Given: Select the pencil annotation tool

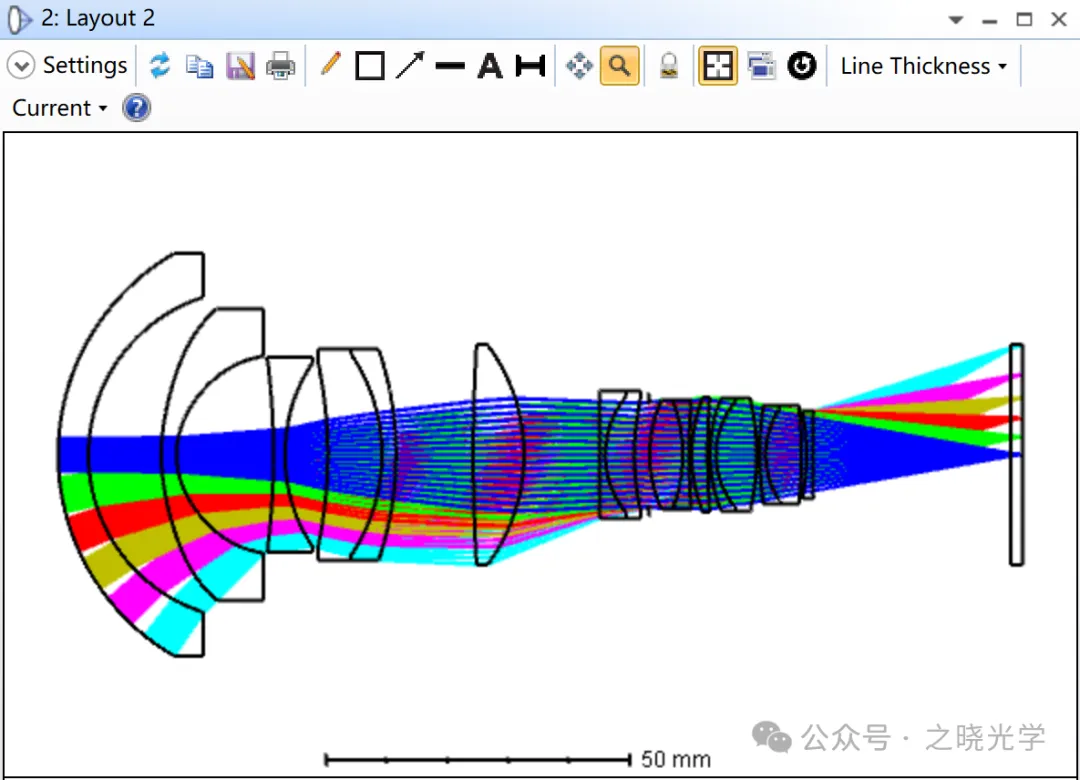Looking at the screenshot, I should (x=330, y=66).
